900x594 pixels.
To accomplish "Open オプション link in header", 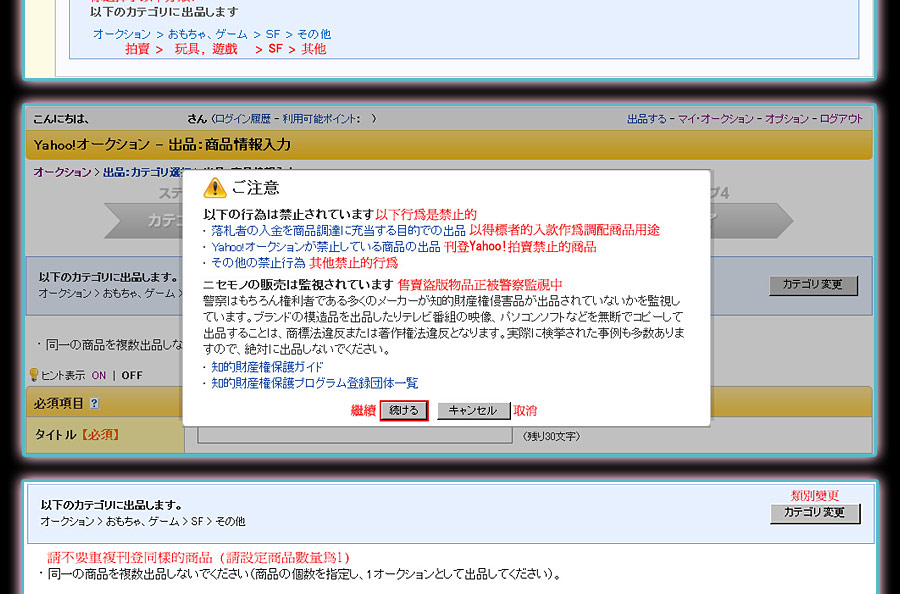I will pos(786,119).
